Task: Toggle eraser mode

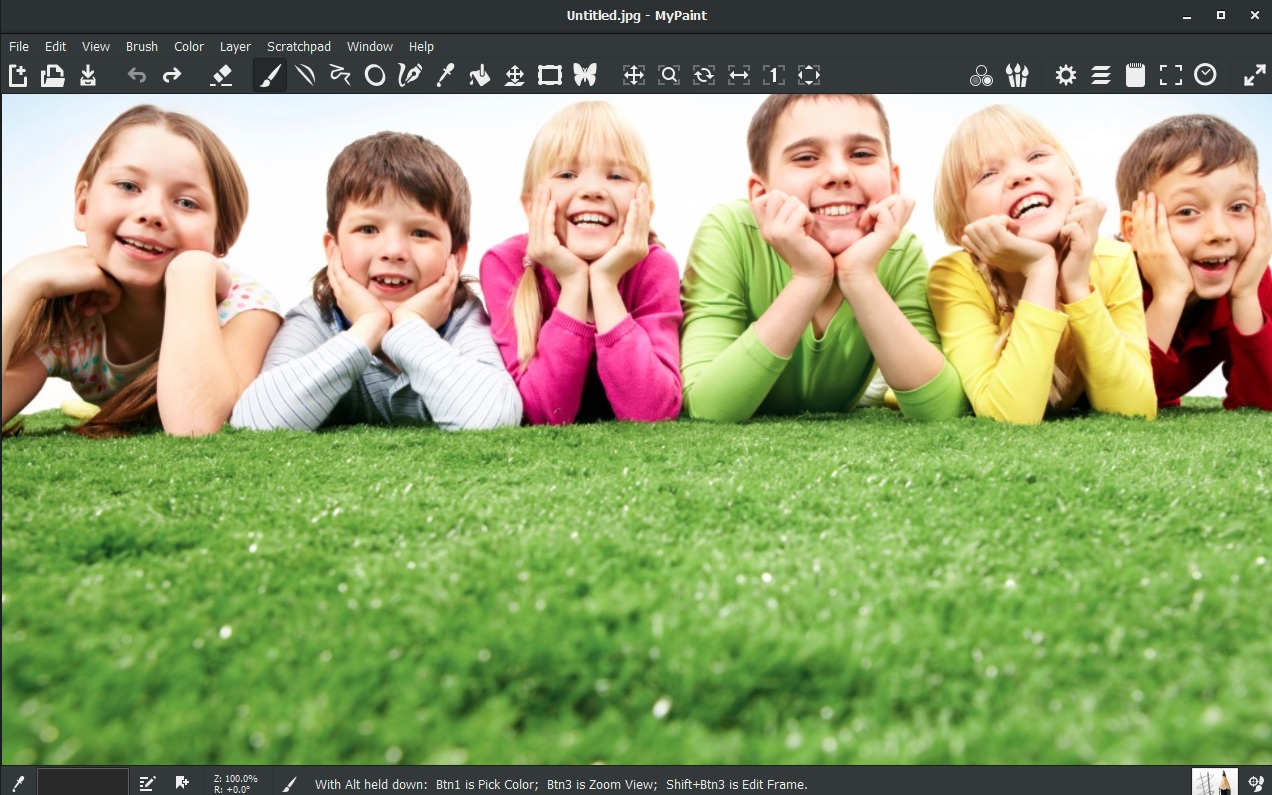Action: pyautogui.click(x=222, y=75)
